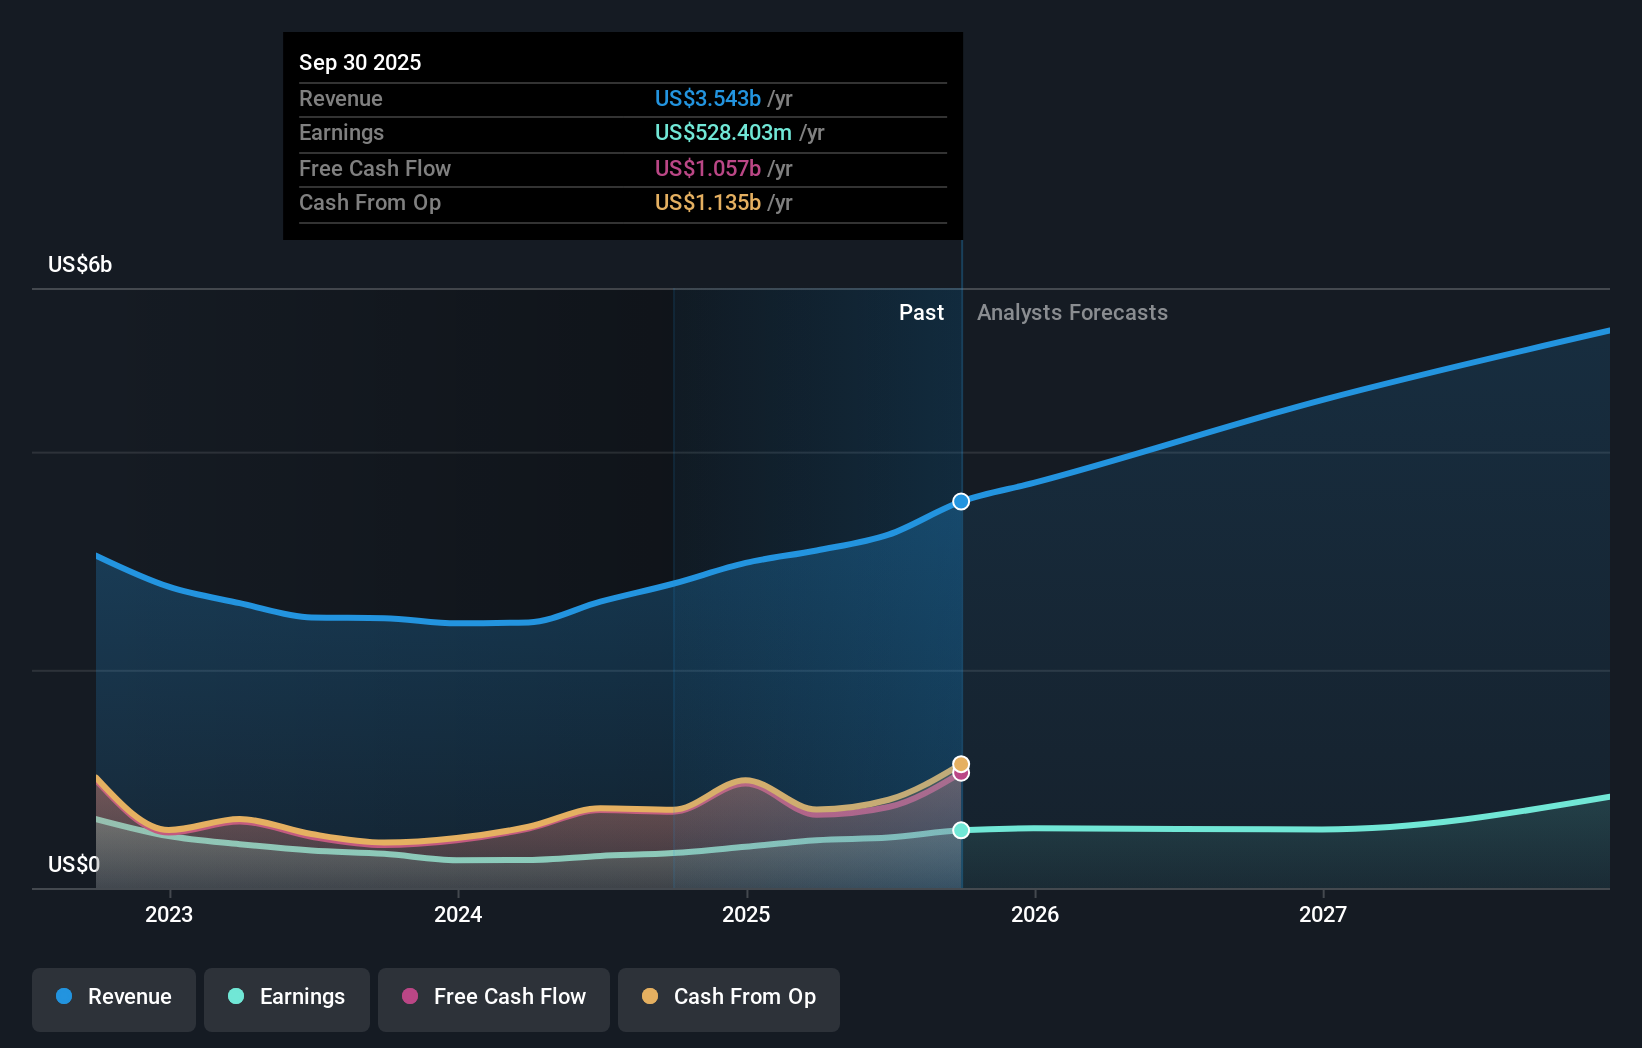The width and height of the screenshot is (1642, 1048).
Task: Toggle the Earnings series visibility
Action: [287, 997]
